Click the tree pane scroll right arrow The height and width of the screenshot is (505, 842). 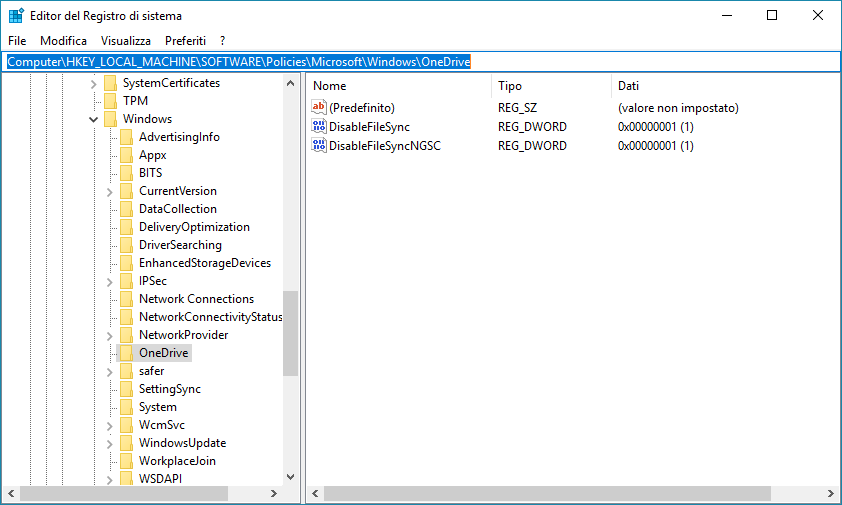click(x=274, y=493)
